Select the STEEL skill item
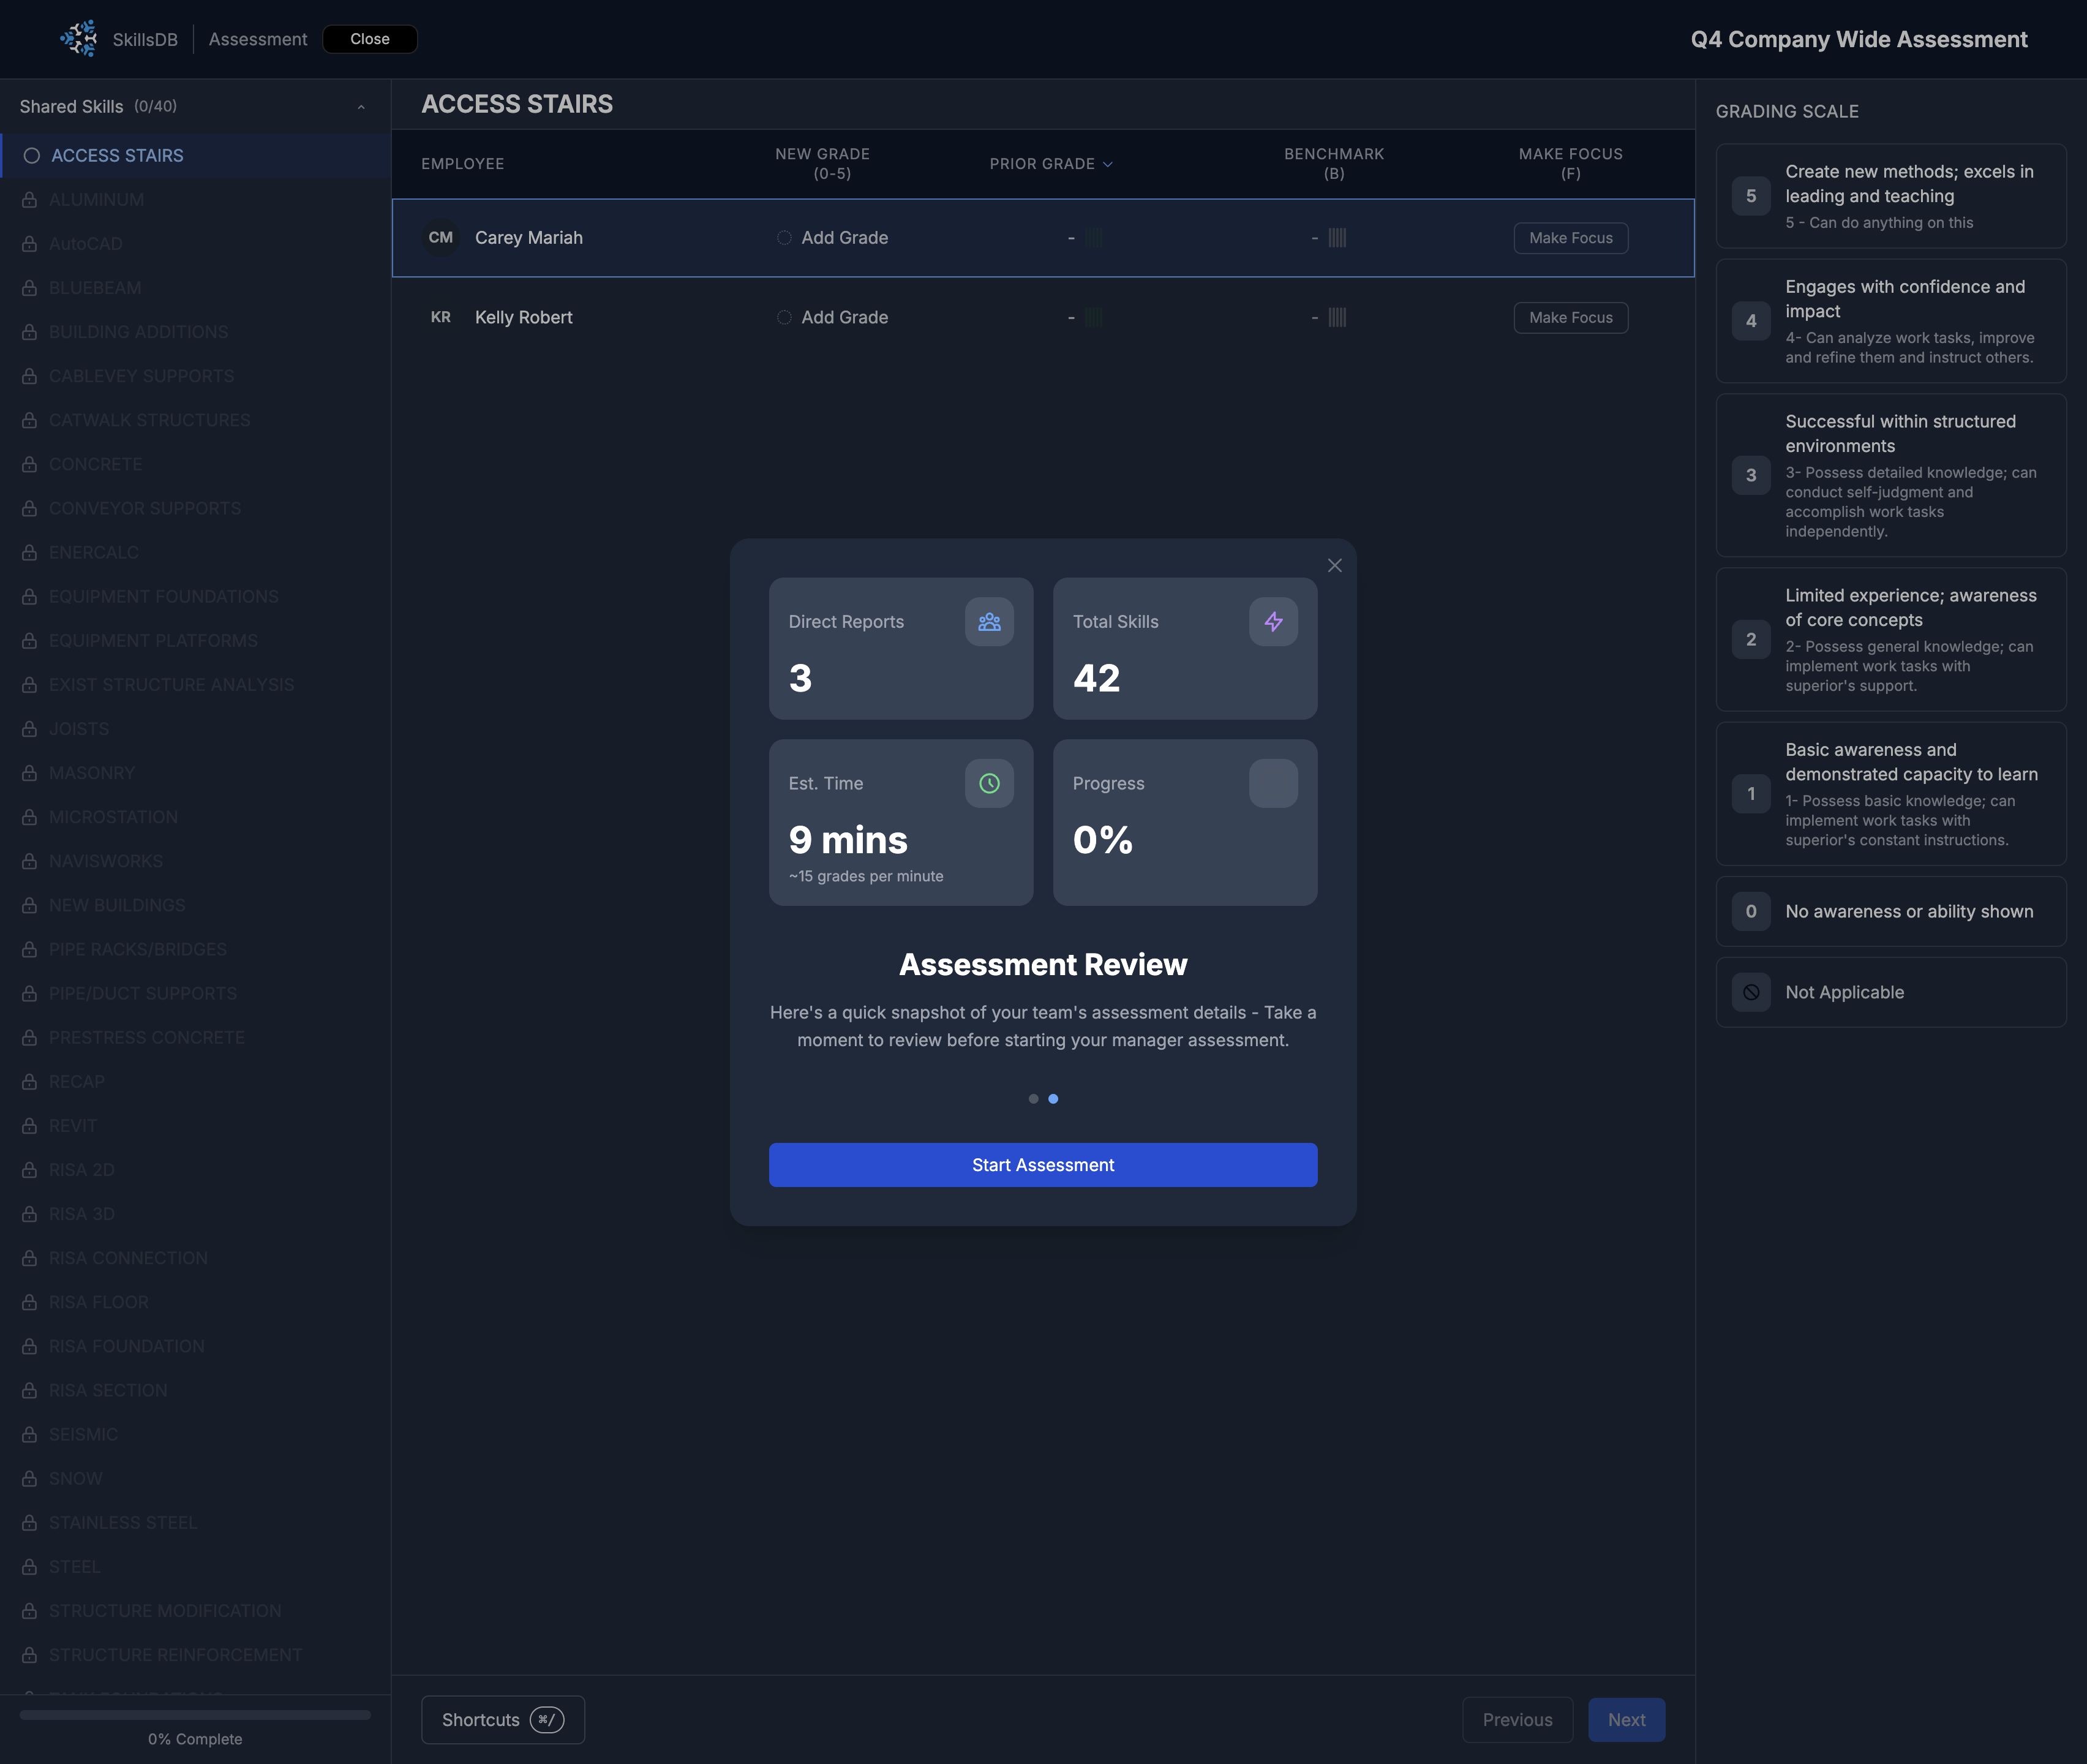The image size is (2087, 1764). pos(75,1567)
